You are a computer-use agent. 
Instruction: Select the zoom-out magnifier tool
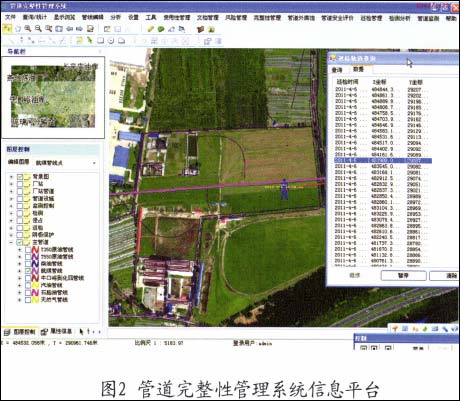pyautogui.click(x=38, y=29)
